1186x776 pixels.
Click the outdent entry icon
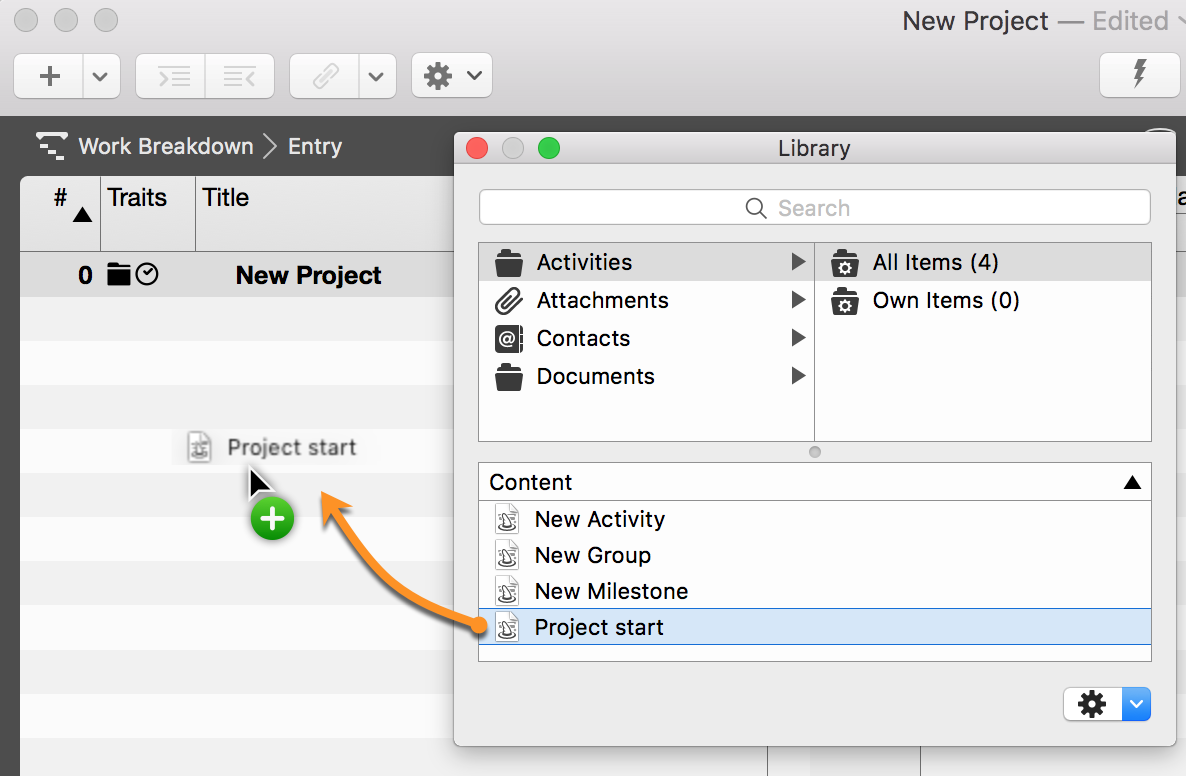(x=240, y=75)
